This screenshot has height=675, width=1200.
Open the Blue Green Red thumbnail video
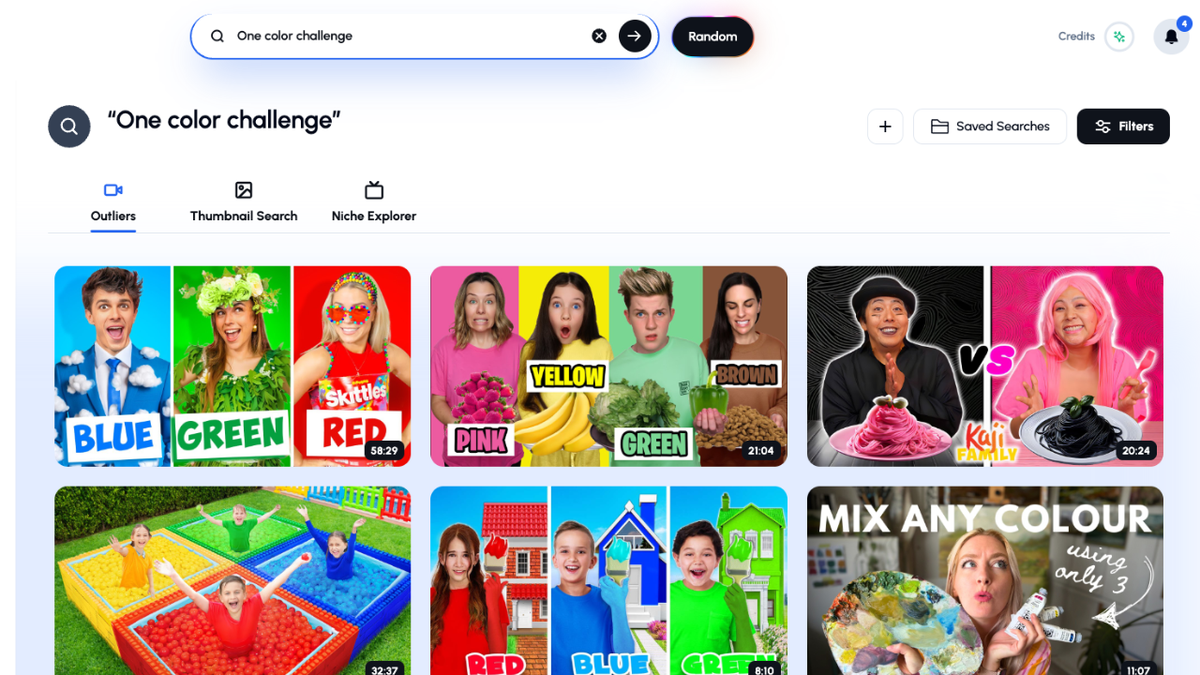coord(233,366)
